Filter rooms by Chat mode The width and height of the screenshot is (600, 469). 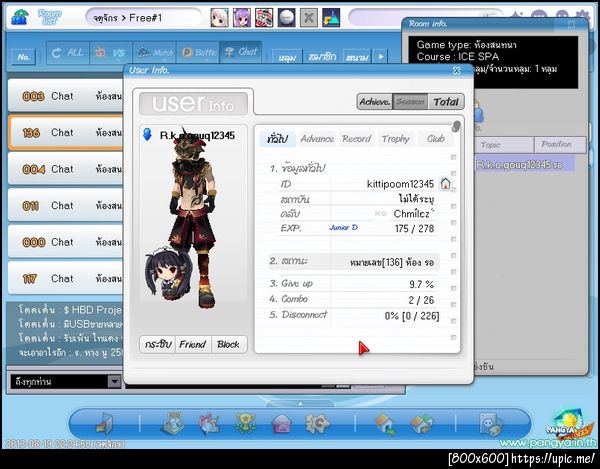(241, 52)
